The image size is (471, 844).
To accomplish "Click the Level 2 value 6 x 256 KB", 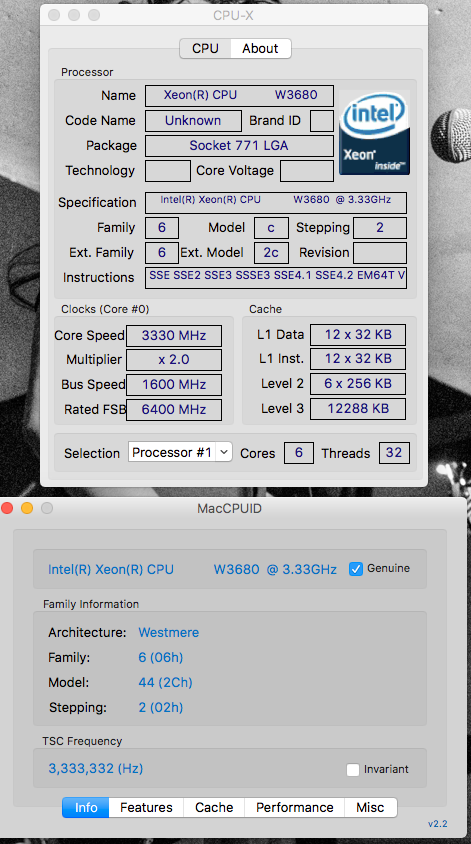I will tap(358, 384).
